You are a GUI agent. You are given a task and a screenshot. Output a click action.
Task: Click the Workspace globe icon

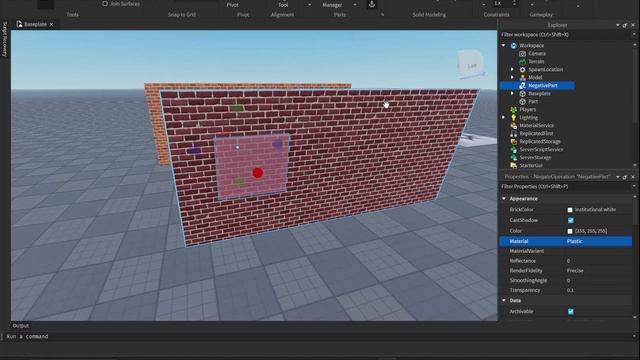point(513,46)
